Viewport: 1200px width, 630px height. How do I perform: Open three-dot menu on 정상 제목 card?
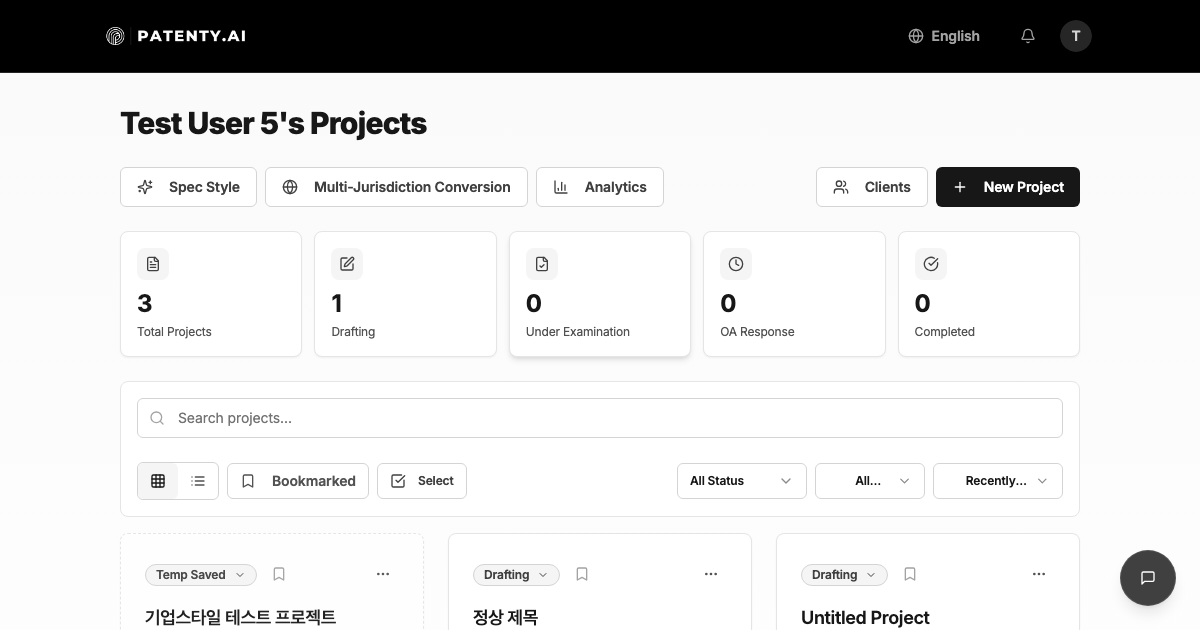click(x=711, y=574)
